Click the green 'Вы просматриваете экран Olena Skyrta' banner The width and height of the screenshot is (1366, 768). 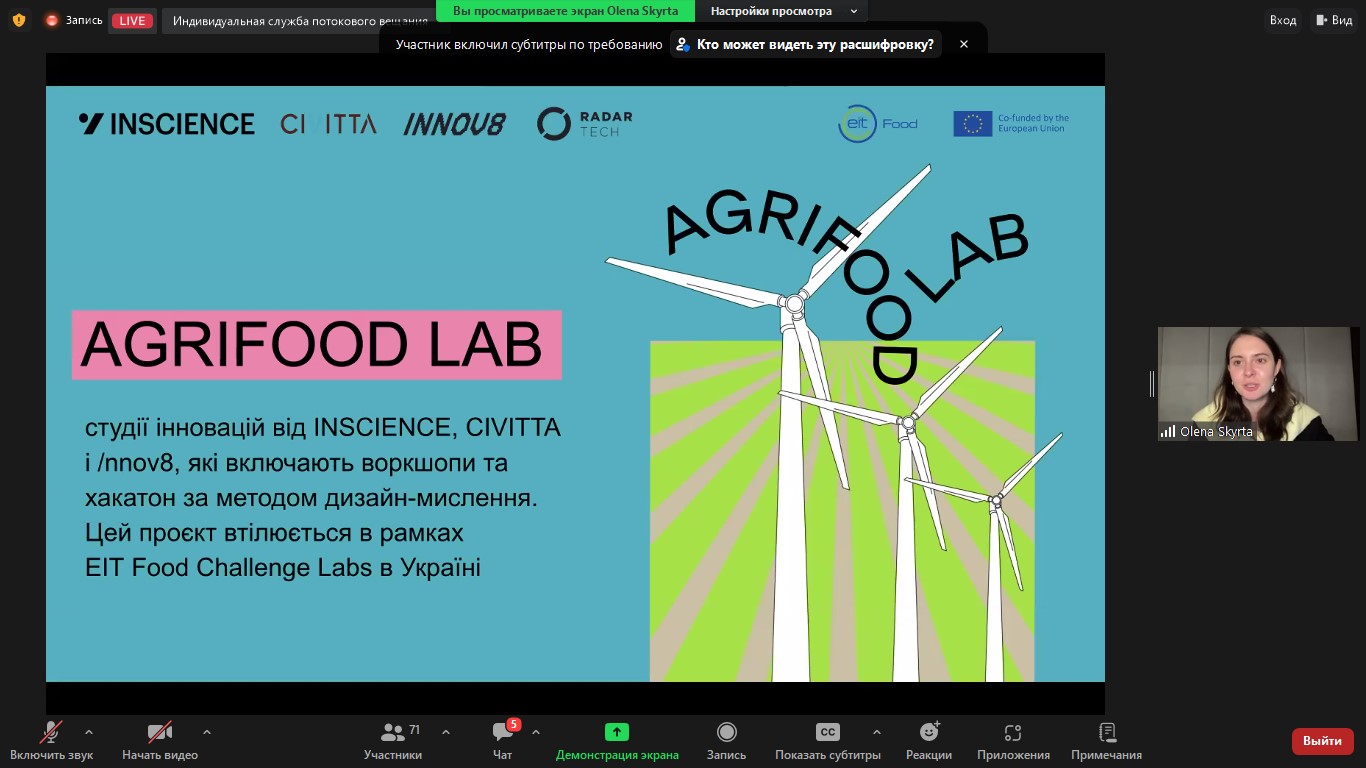565,11
